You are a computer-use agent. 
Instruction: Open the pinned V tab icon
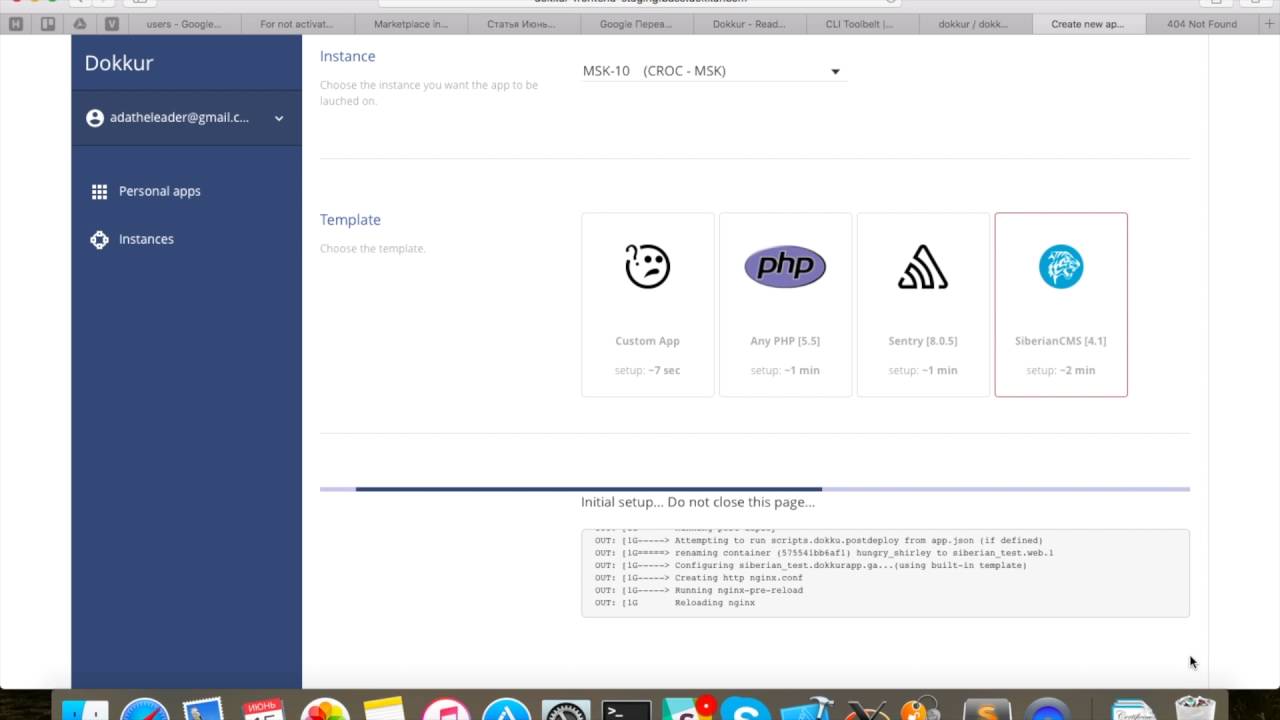[111, 24]
